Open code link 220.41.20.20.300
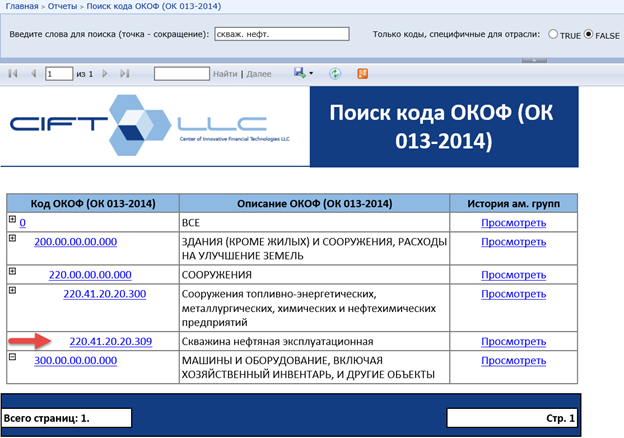This screenshot has height=438, width=624. [x=105, y=294]
